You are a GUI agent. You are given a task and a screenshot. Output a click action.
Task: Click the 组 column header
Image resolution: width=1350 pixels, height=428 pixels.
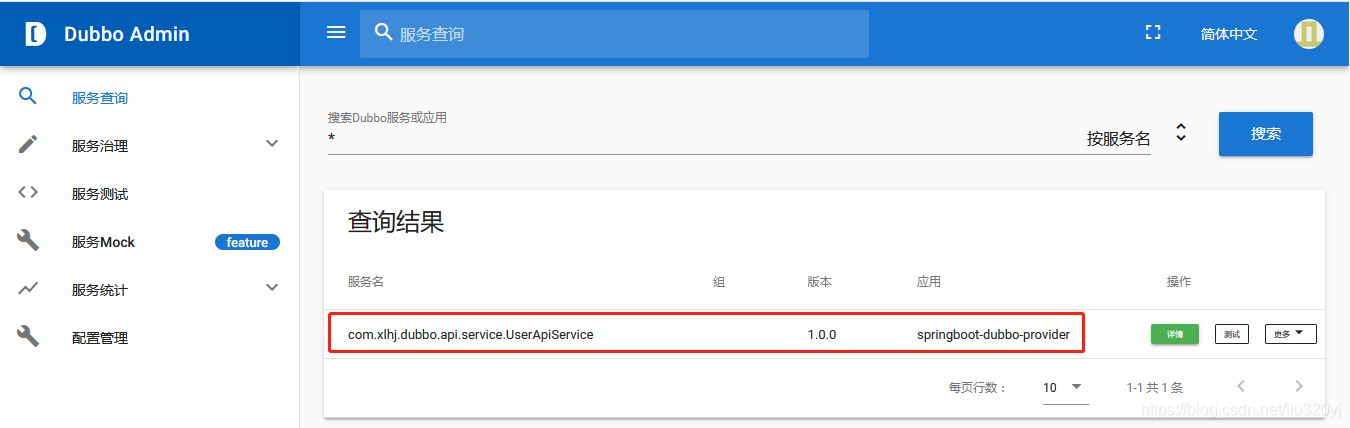coord(719,282)
